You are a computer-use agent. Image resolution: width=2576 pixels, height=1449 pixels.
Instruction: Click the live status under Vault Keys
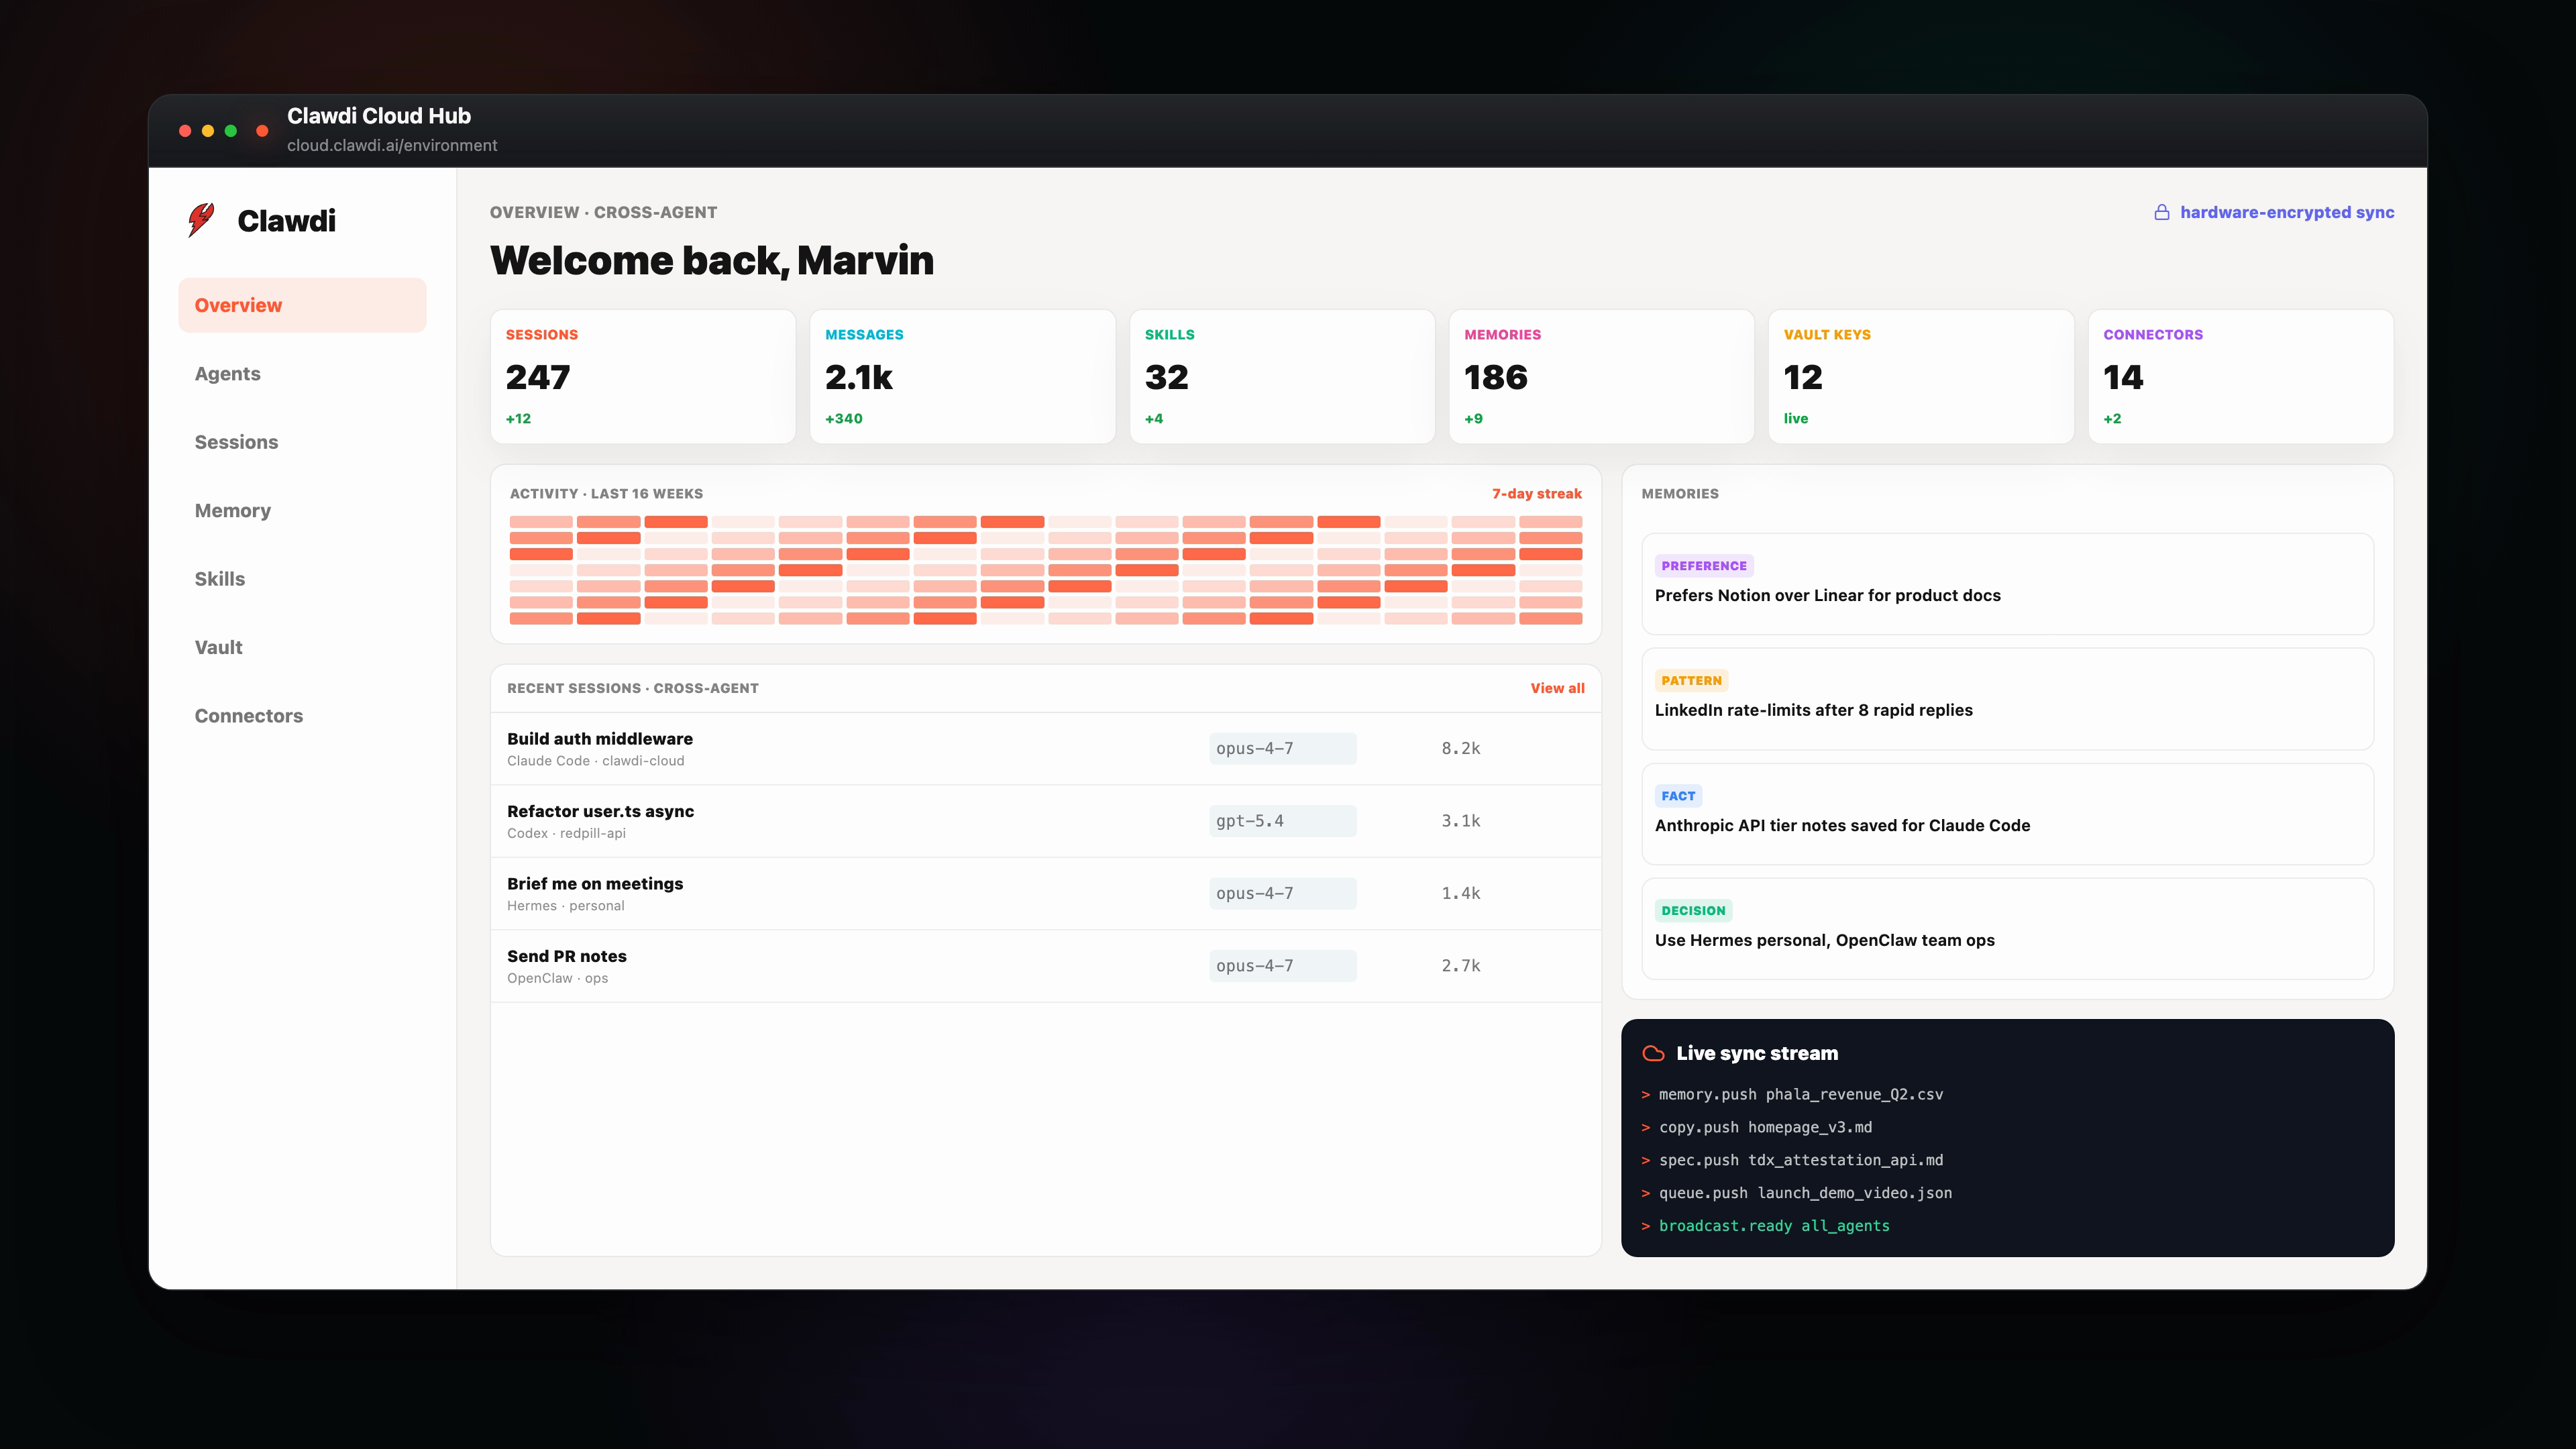pyautogui.click(x=1796, y=419)
